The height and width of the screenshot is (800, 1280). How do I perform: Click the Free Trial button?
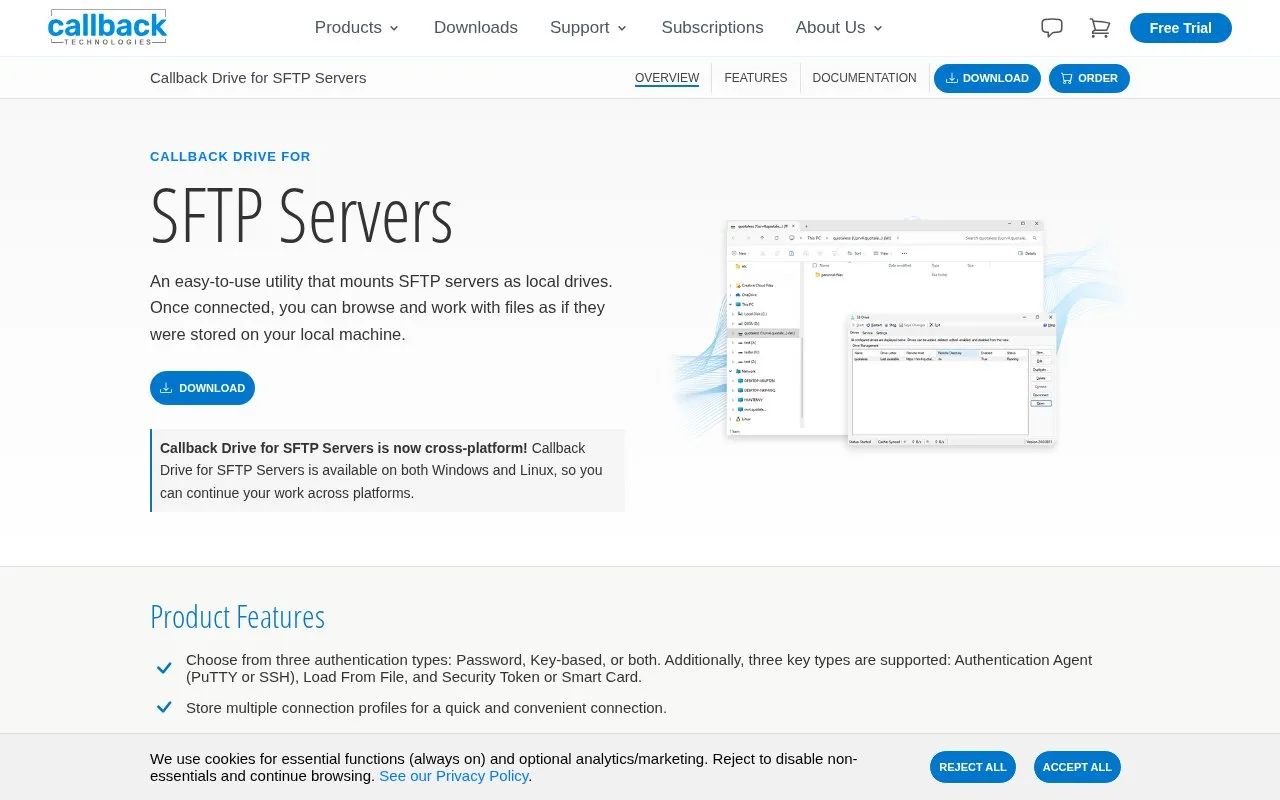click(1181, 28)
